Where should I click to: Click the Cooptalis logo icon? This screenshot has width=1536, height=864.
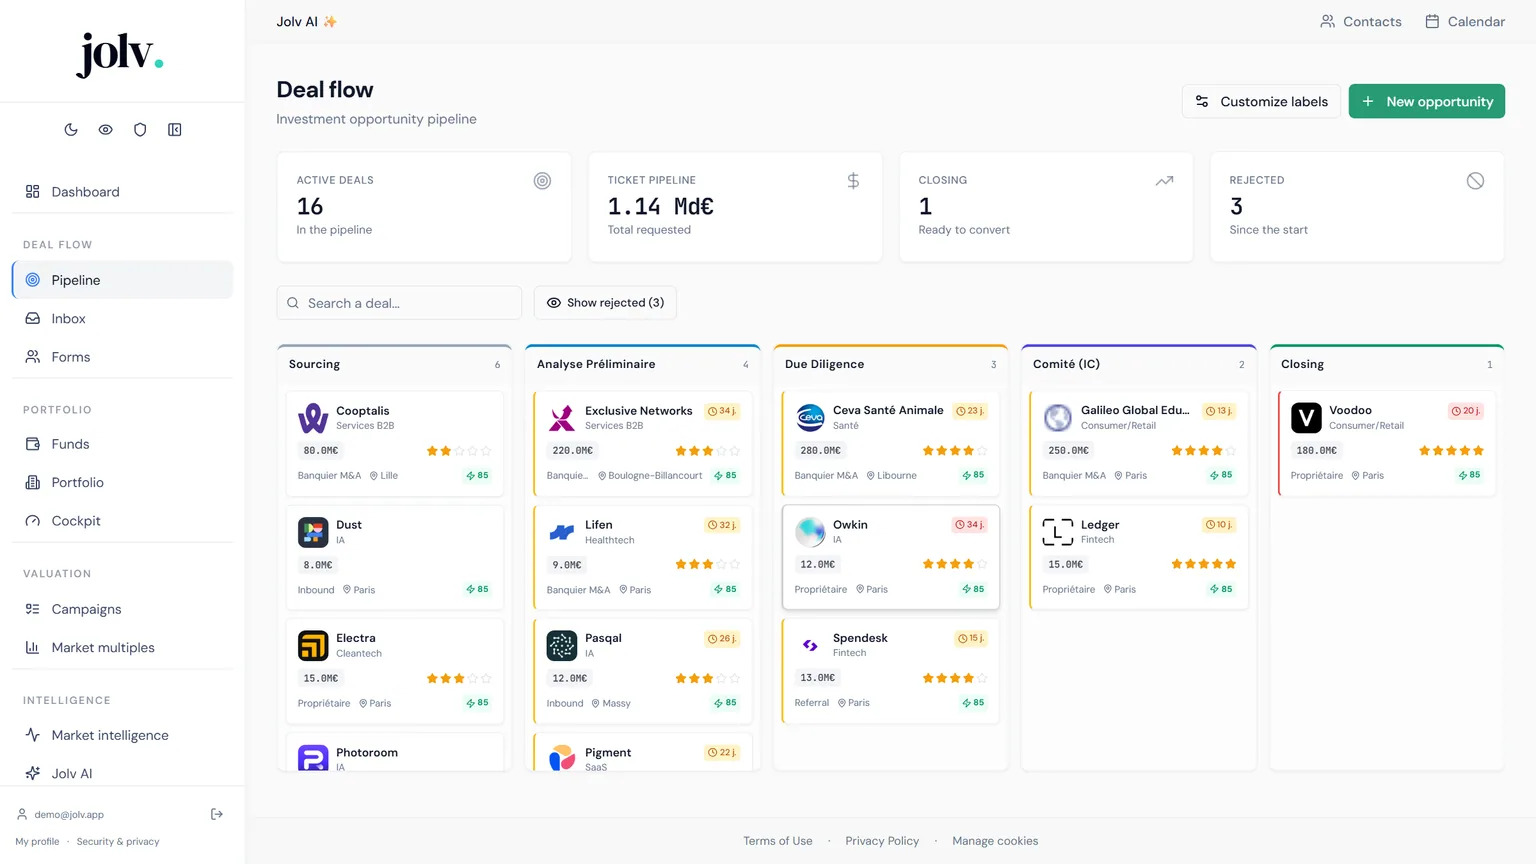pyautogui.click(x=313, y=418)
